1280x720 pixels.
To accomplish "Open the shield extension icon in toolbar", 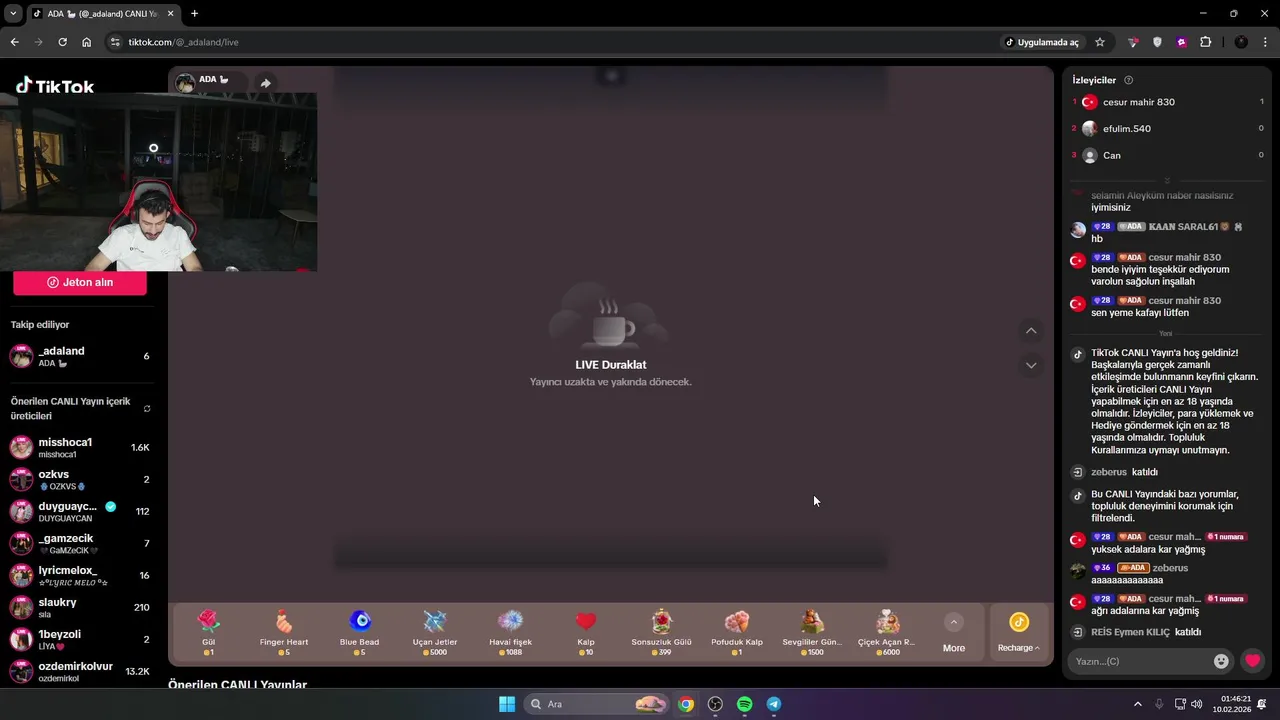I will [x=1157, y=42].
